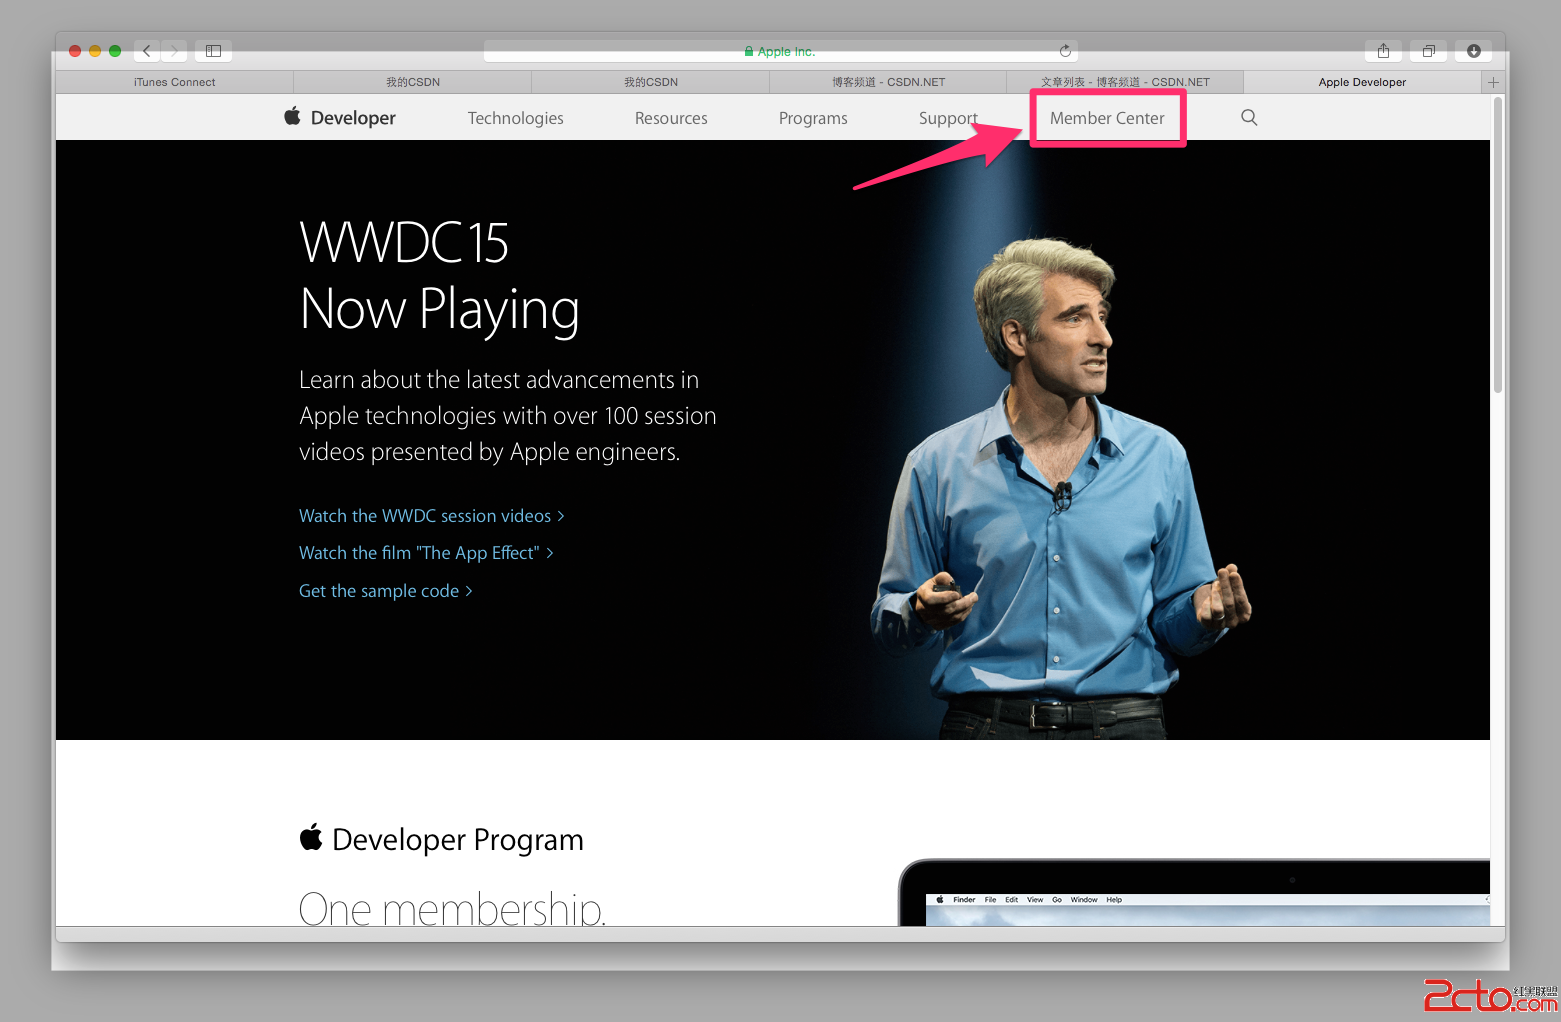Open "The App Effect" film link
The width and height of the screenshot is (1561, 1022).
426,553
